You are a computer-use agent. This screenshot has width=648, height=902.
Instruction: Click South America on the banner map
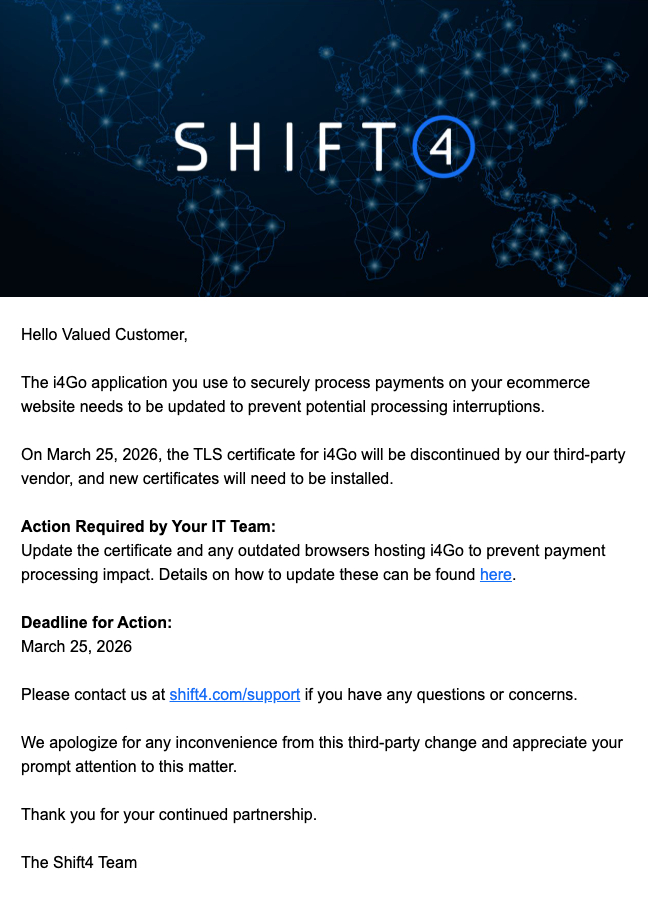222,240
